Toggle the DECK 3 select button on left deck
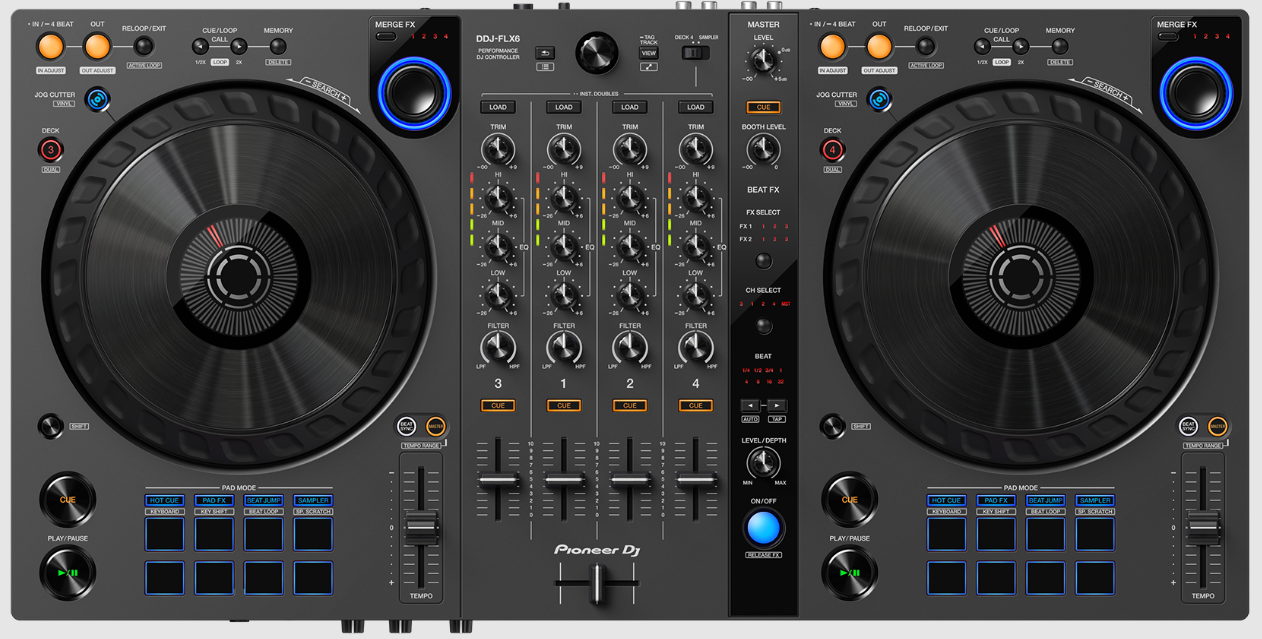The height and width of the screenshot is (639, 1262). [x=50, y=150]
